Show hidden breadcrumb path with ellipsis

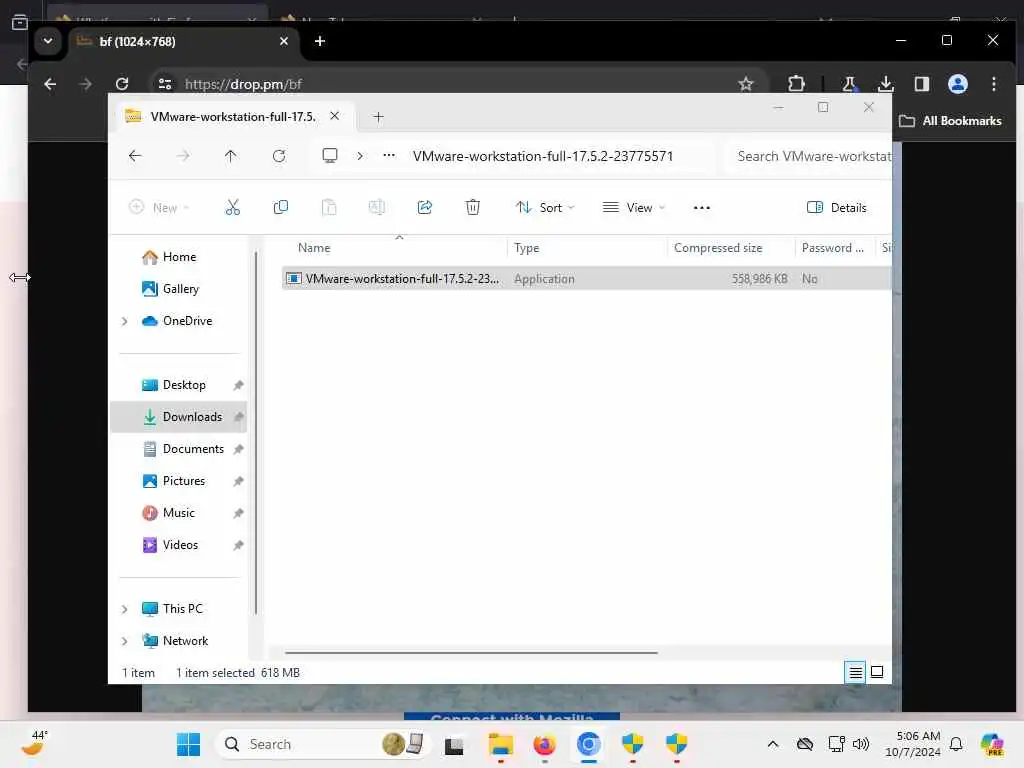click(389, 156)
